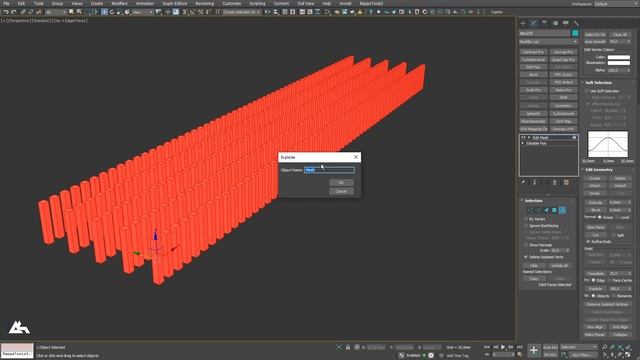640x360 pixels.
Task: Click the Undo arrow in the main toolbar
Action: point(6,12)
